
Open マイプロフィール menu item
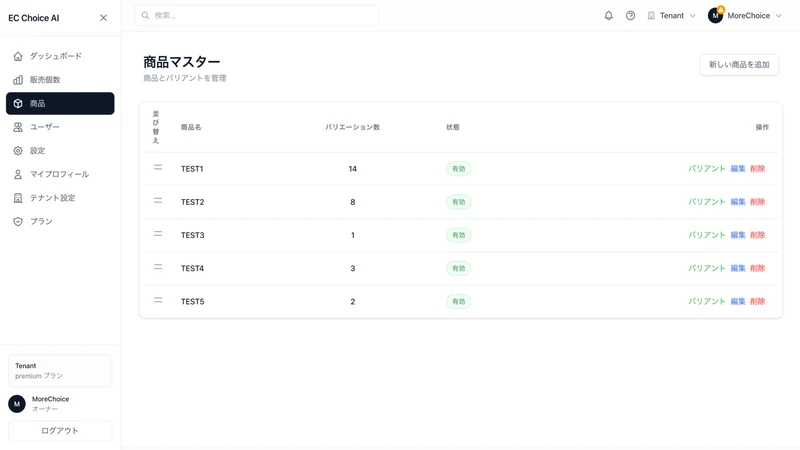[x=60, y=174]
